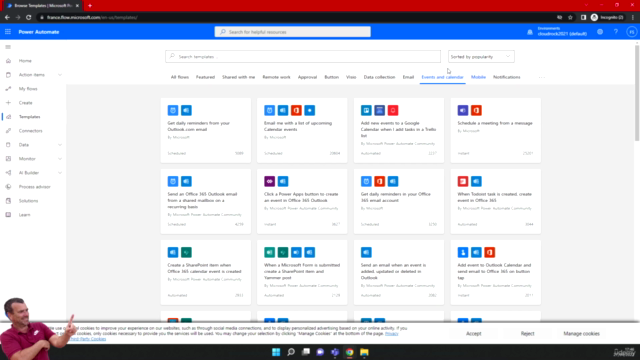Reject the cookies
This screenshot has width=640, height=360.
[x=527, y=333]
